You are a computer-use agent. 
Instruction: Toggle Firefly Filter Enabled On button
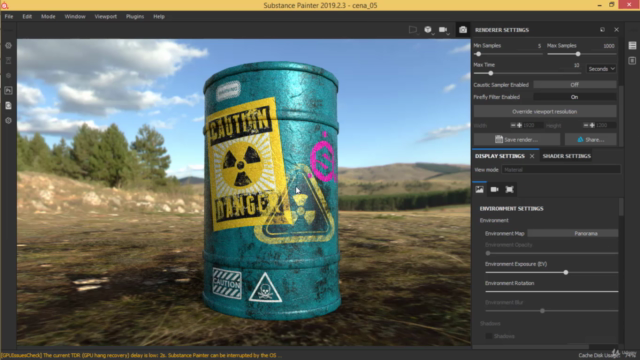pos(575,97)
